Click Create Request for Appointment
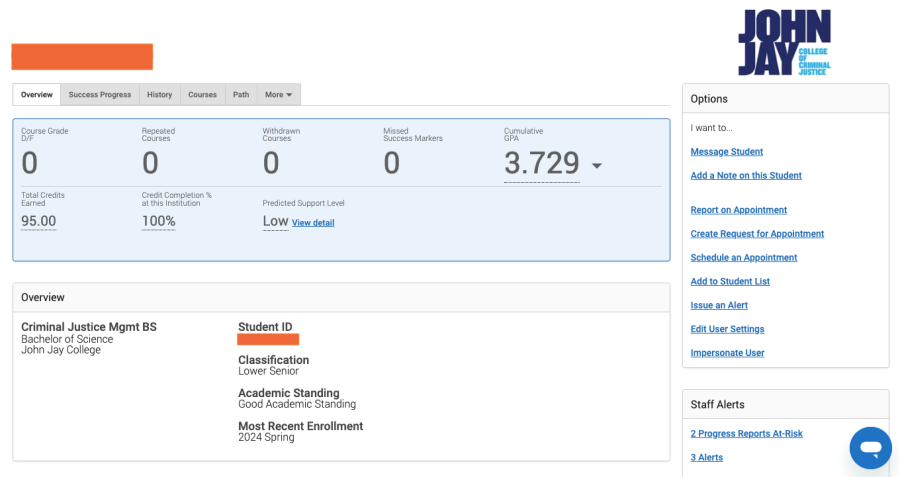 757,234
